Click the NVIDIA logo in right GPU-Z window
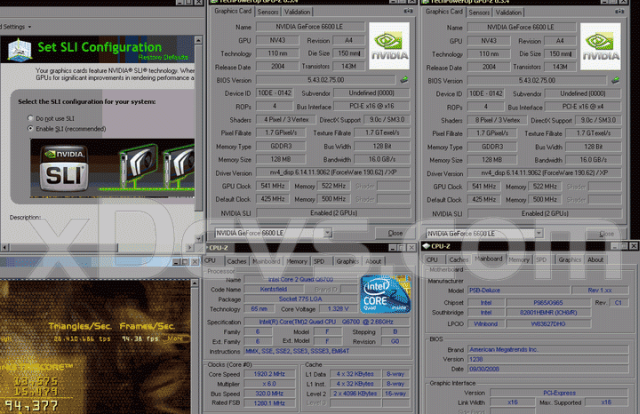The width and height of the screenshot is (640, 414). click(600, 46)
